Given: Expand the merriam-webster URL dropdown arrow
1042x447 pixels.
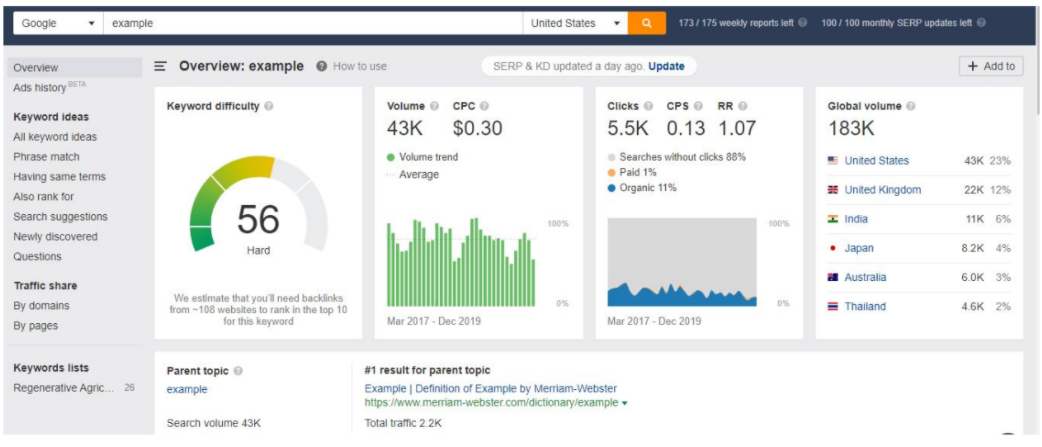Looking at the screenshot, I should tap(625, 404).
